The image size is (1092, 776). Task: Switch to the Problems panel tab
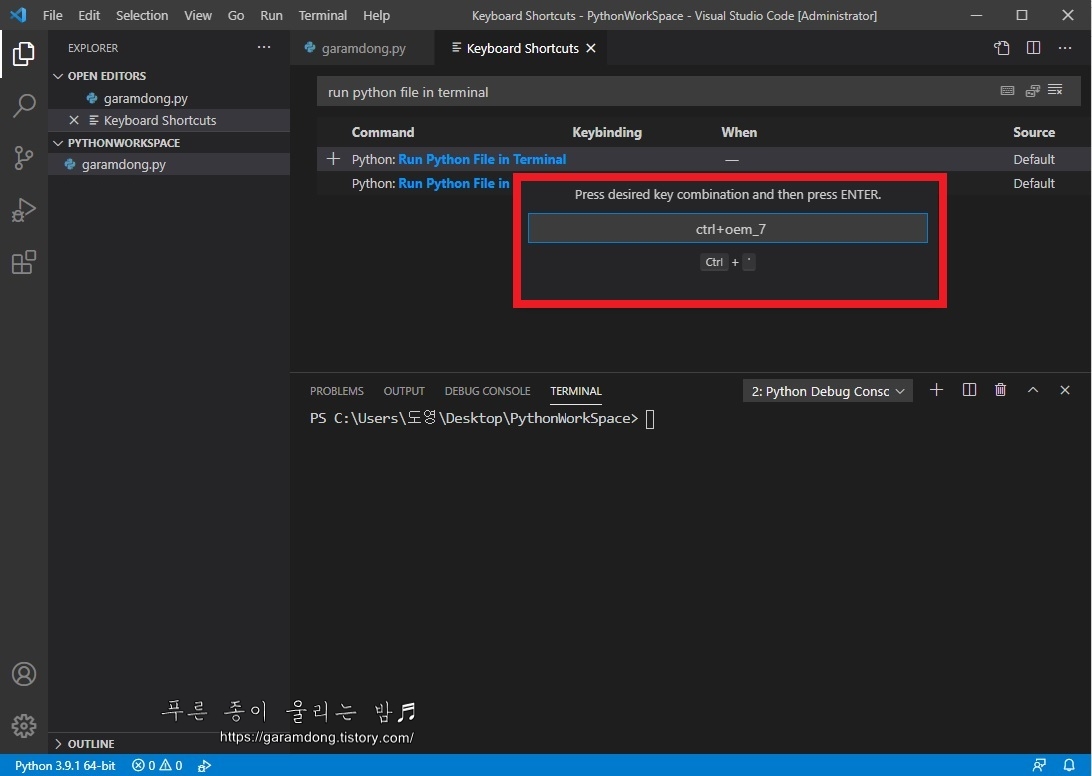click(x=337, y=391)
